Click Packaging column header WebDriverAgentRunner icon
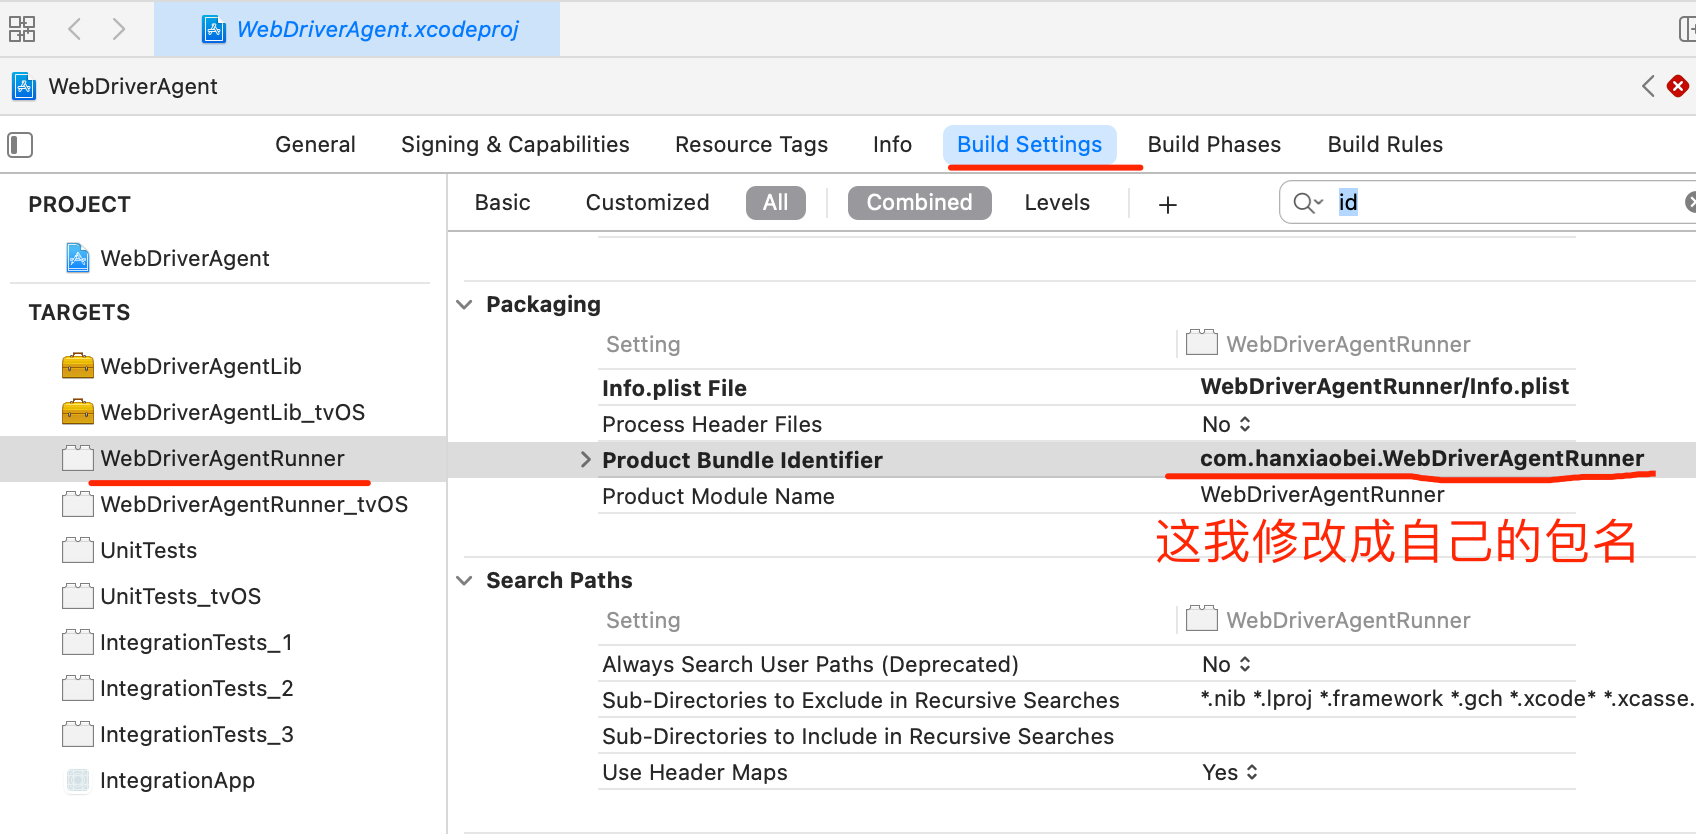The width and height of the screenshot is (1696, 834). [1202, 343]
